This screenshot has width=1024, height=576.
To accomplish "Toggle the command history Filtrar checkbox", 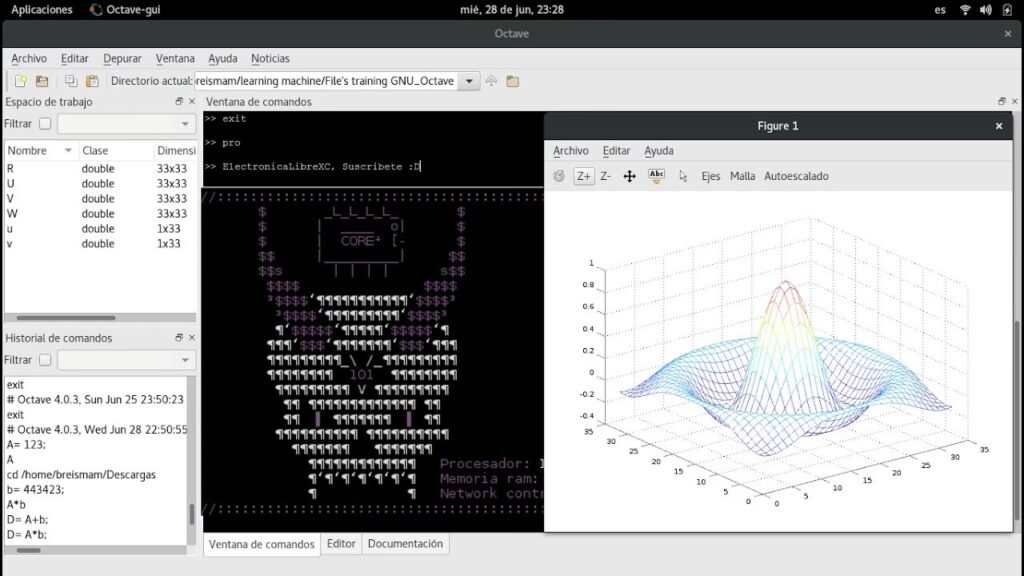I will 45,360.
